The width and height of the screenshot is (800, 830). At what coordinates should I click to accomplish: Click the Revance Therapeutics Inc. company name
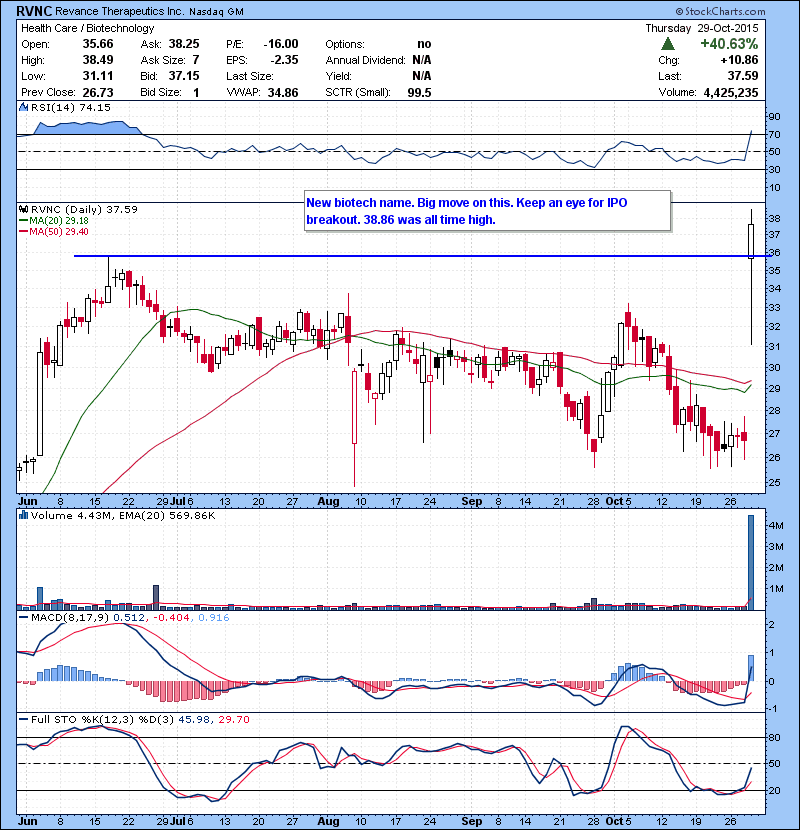coord(120,11)
